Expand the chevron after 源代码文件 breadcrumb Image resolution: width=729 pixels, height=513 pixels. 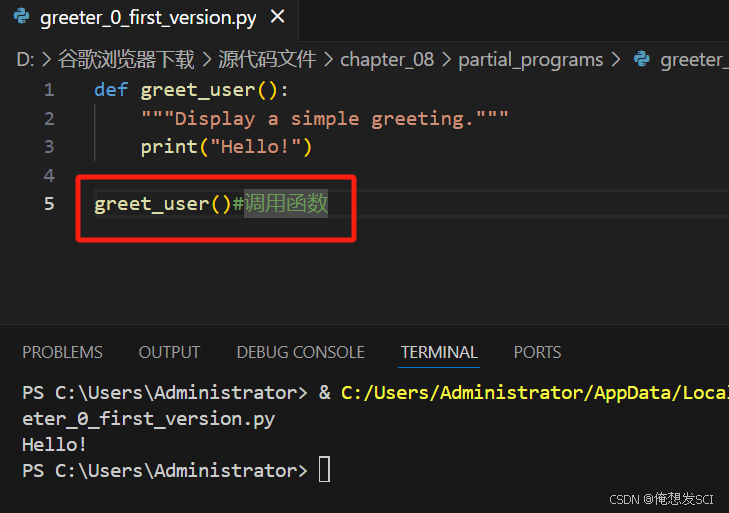328,60
